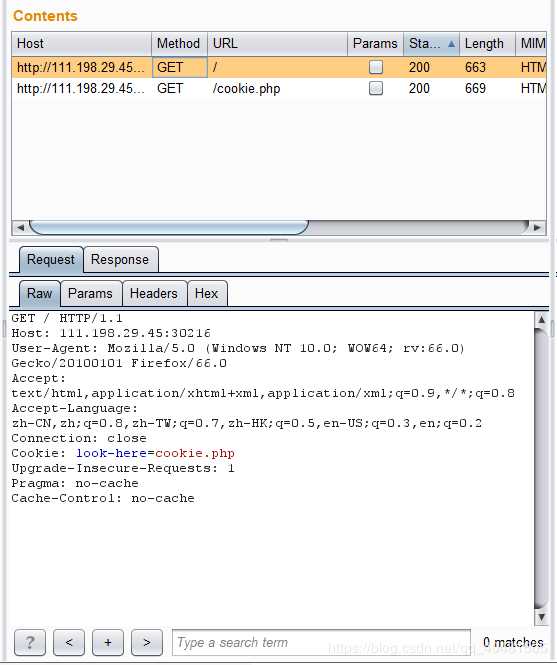
Task: Click the 'Connection: close' header line
Action: point(79,438)
